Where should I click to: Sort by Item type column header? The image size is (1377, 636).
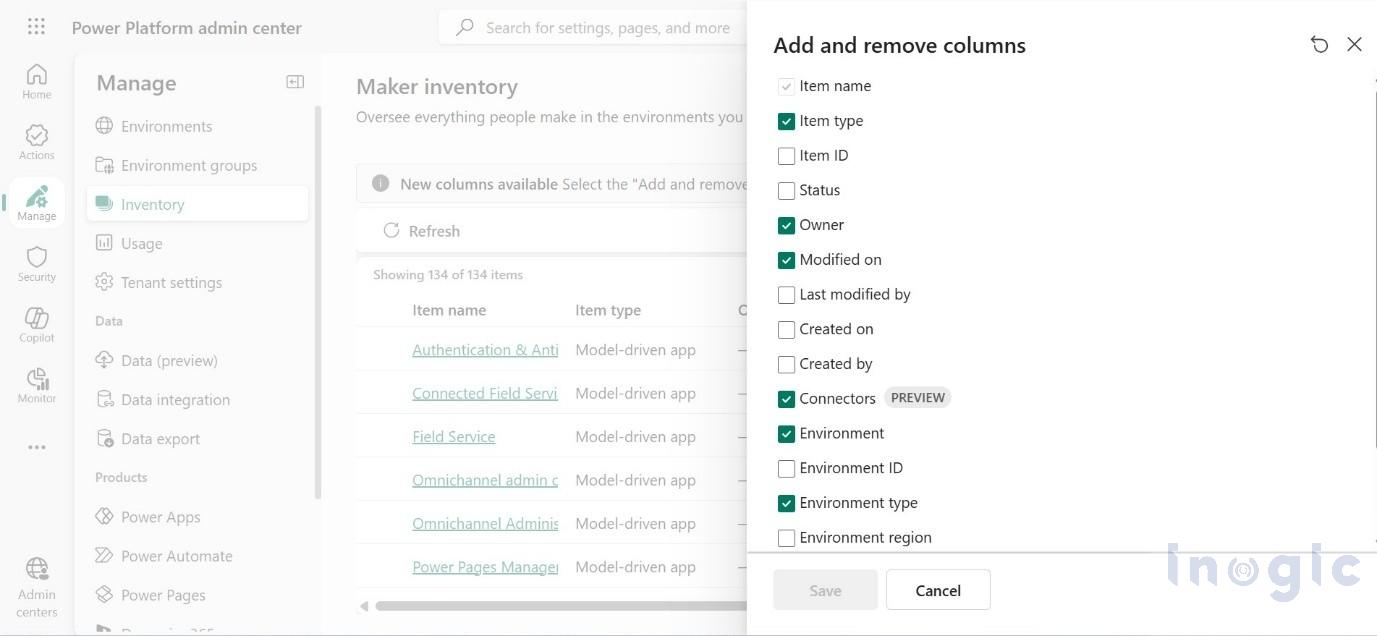click(x=608, y=310)
